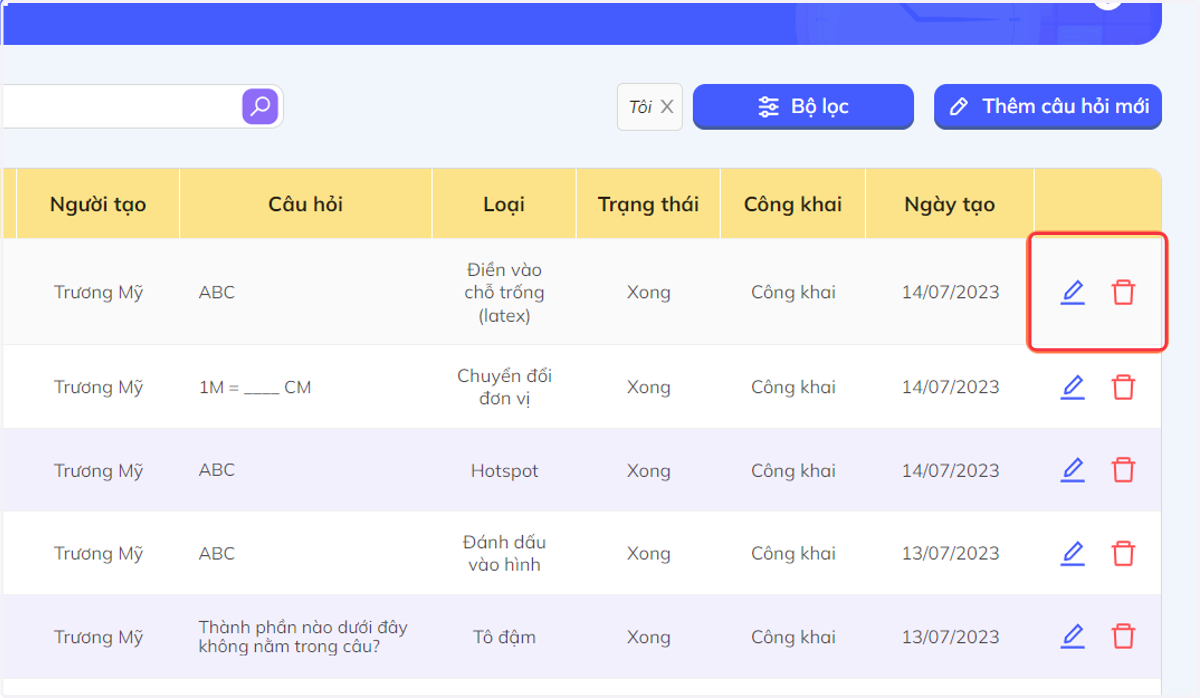Click the pencil icon in Thêm câu hỏi mới
The image size is (1200, 698).
958,107
